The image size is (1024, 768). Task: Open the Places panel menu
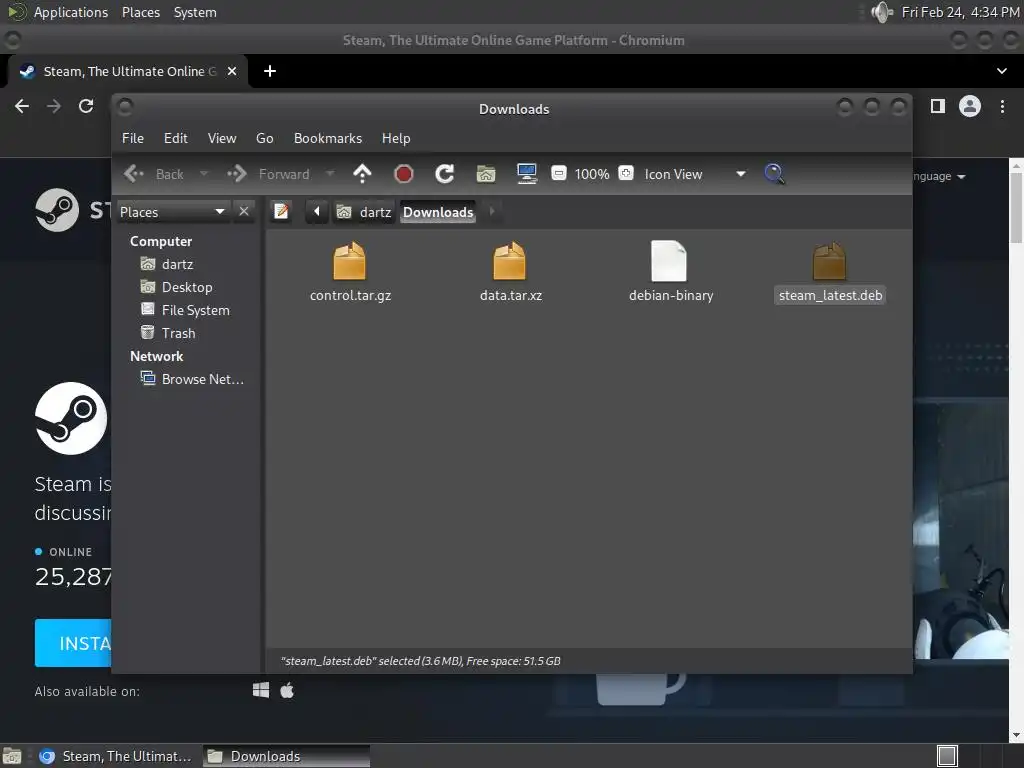click(141, 12)
